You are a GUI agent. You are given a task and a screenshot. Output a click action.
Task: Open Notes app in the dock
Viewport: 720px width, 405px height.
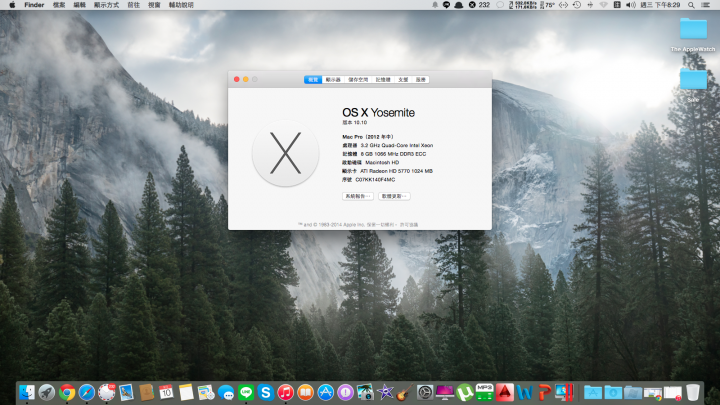[x=186, y=393]
